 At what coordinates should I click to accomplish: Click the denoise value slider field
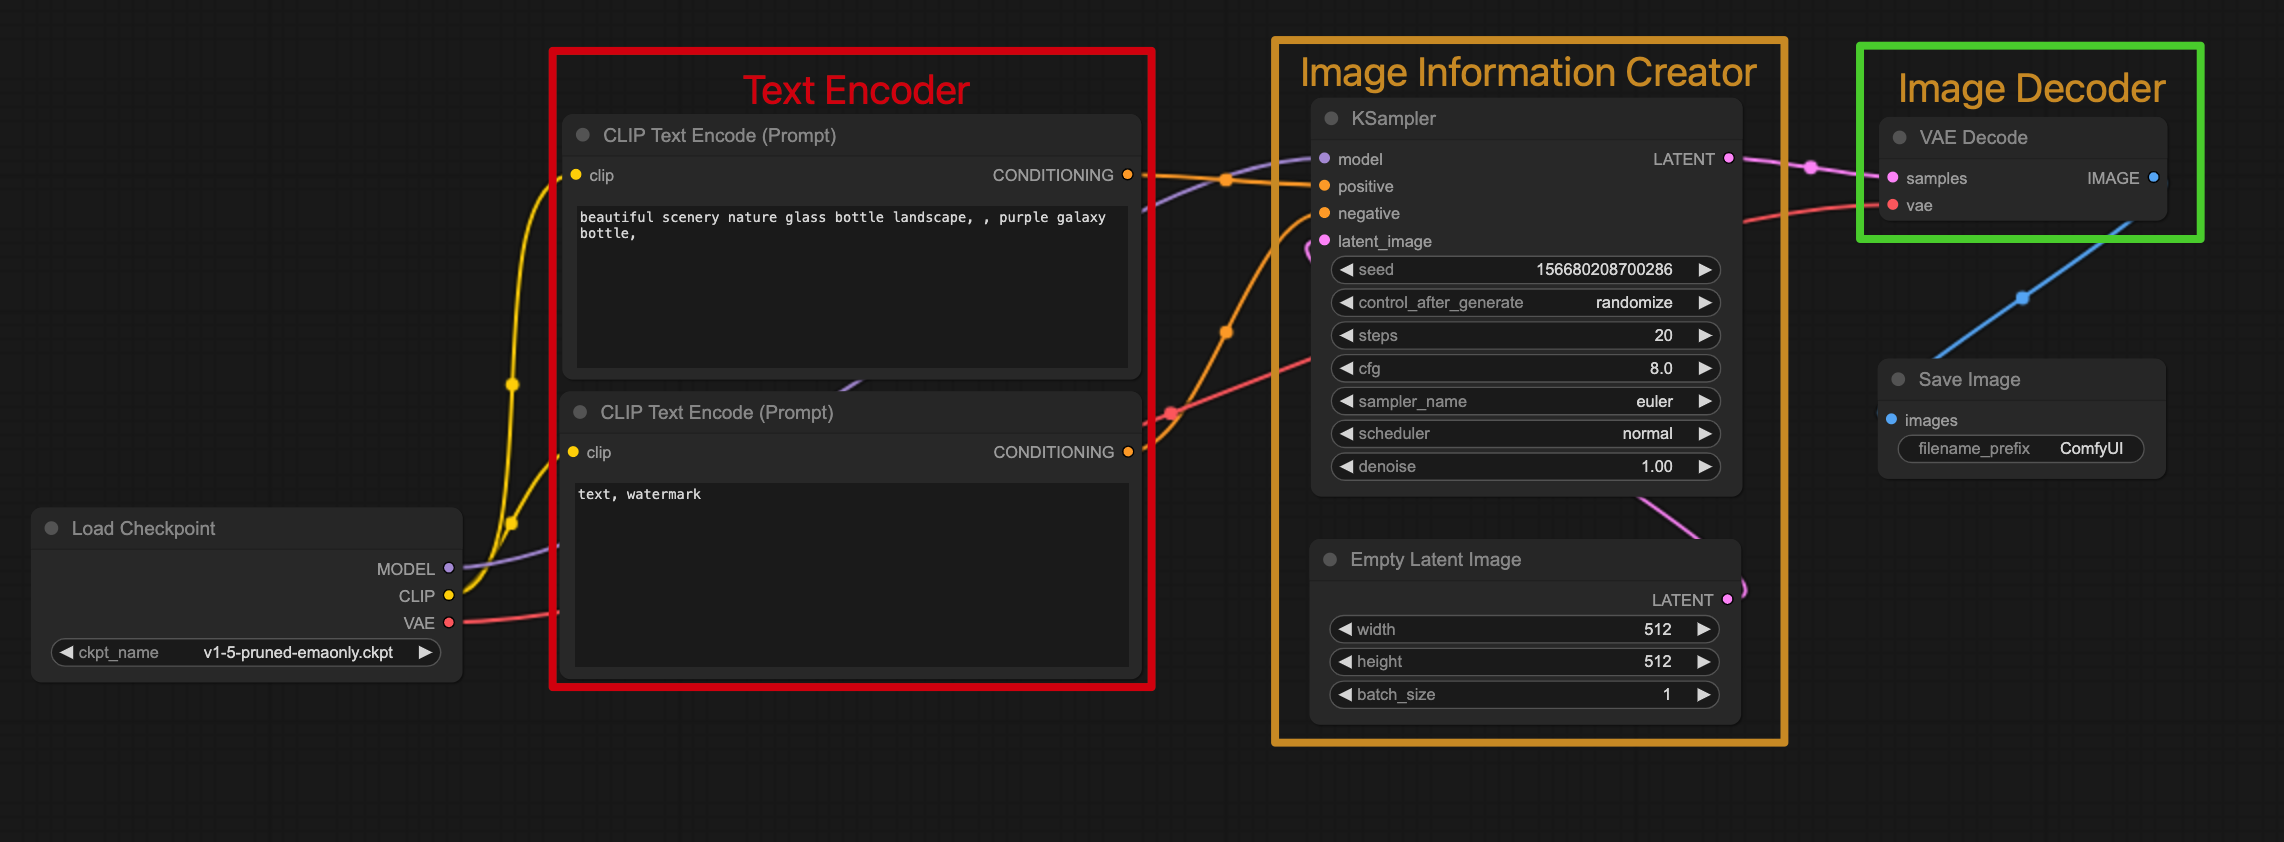(1525, 466)
